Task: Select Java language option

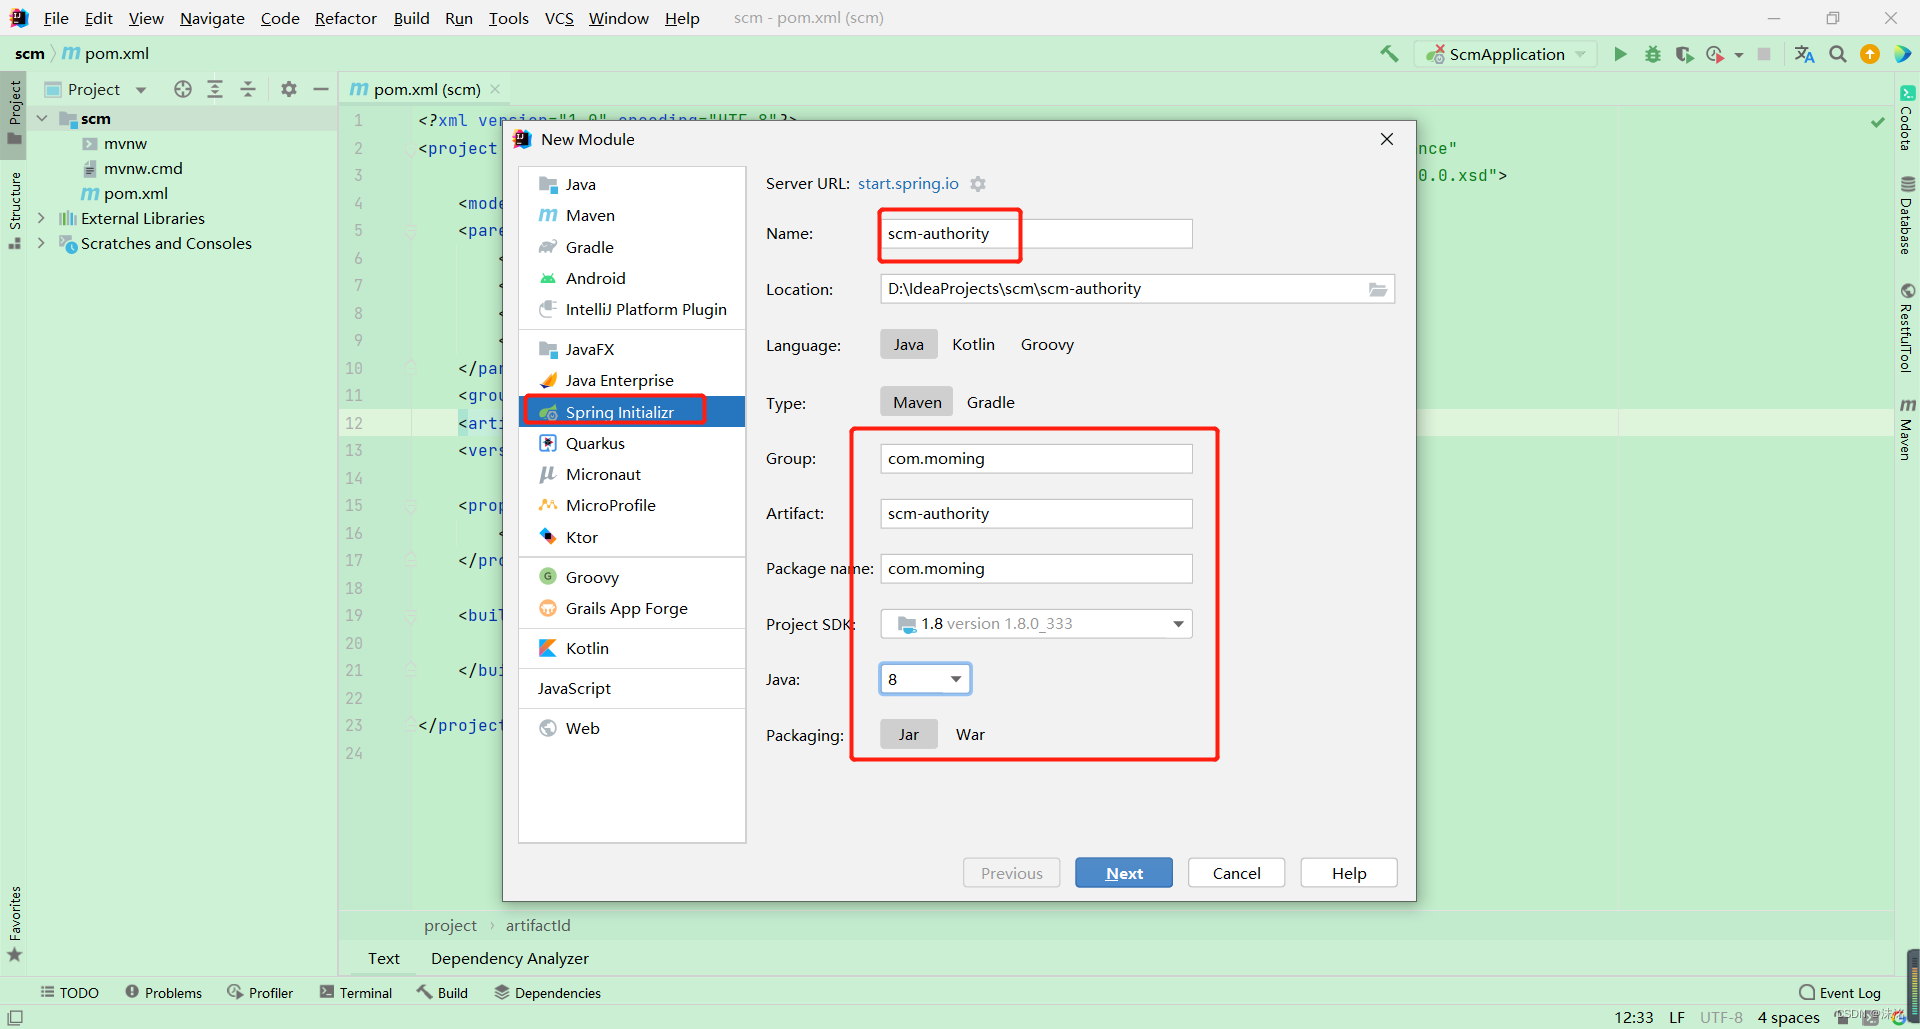Action: pyautogui.click(x=908, y=344)
